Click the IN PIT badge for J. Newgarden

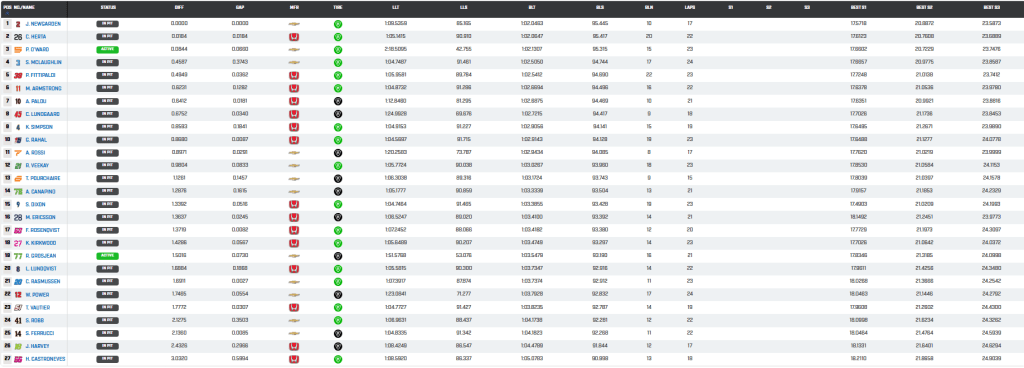[x=107, y=23]
